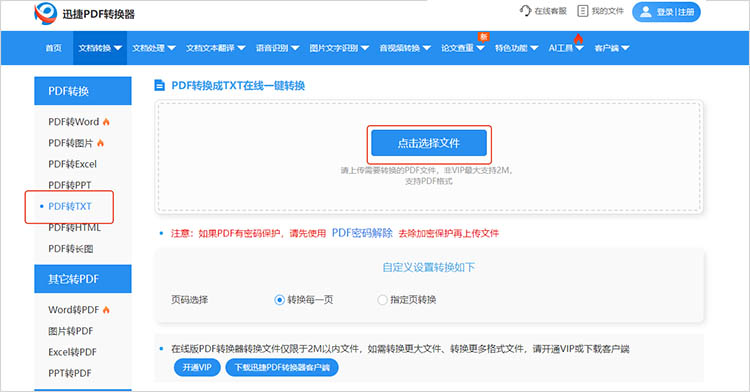Click 开通VIP button
This screenshot has width=750, height=392.
point(197,367)
